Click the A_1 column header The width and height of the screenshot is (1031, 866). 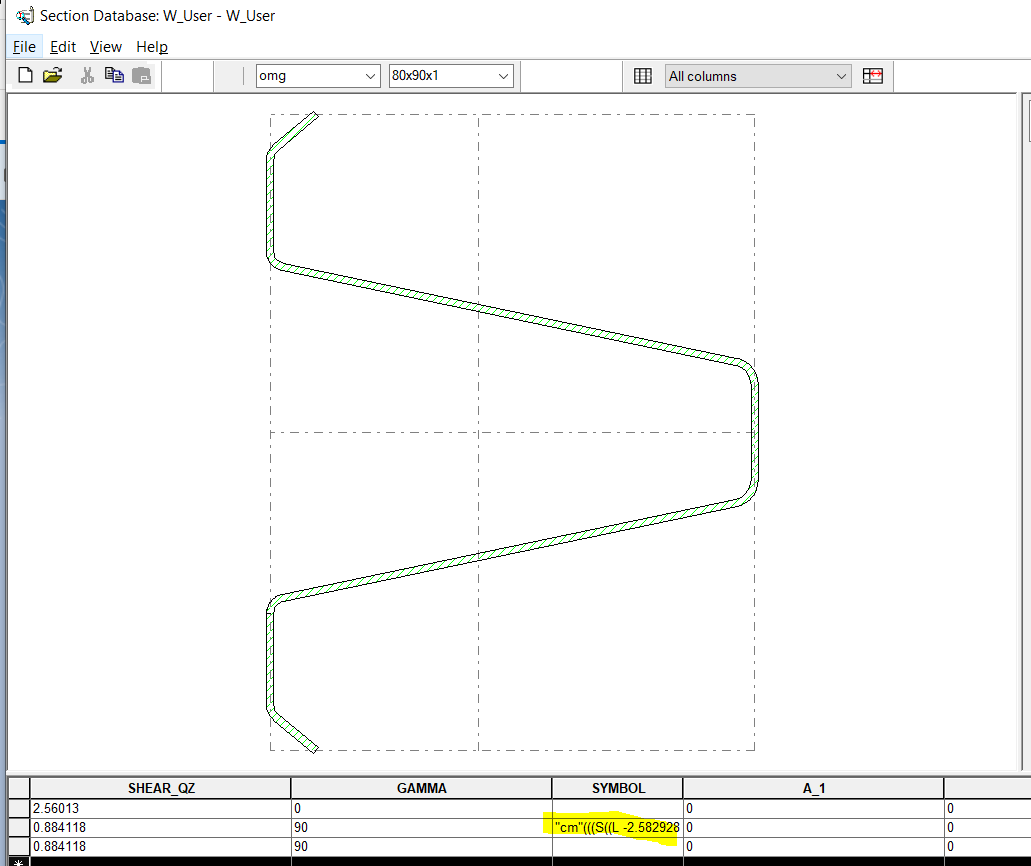pos(813,788)
